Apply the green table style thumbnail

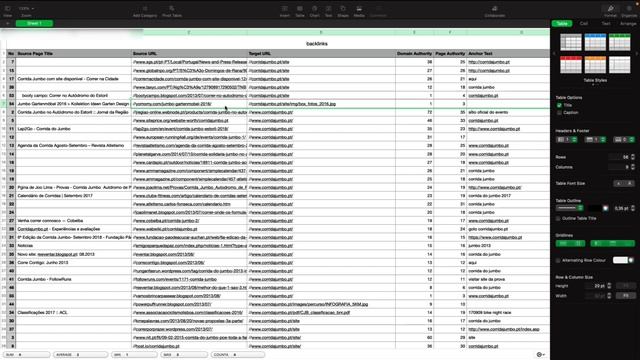pos(620,42)
